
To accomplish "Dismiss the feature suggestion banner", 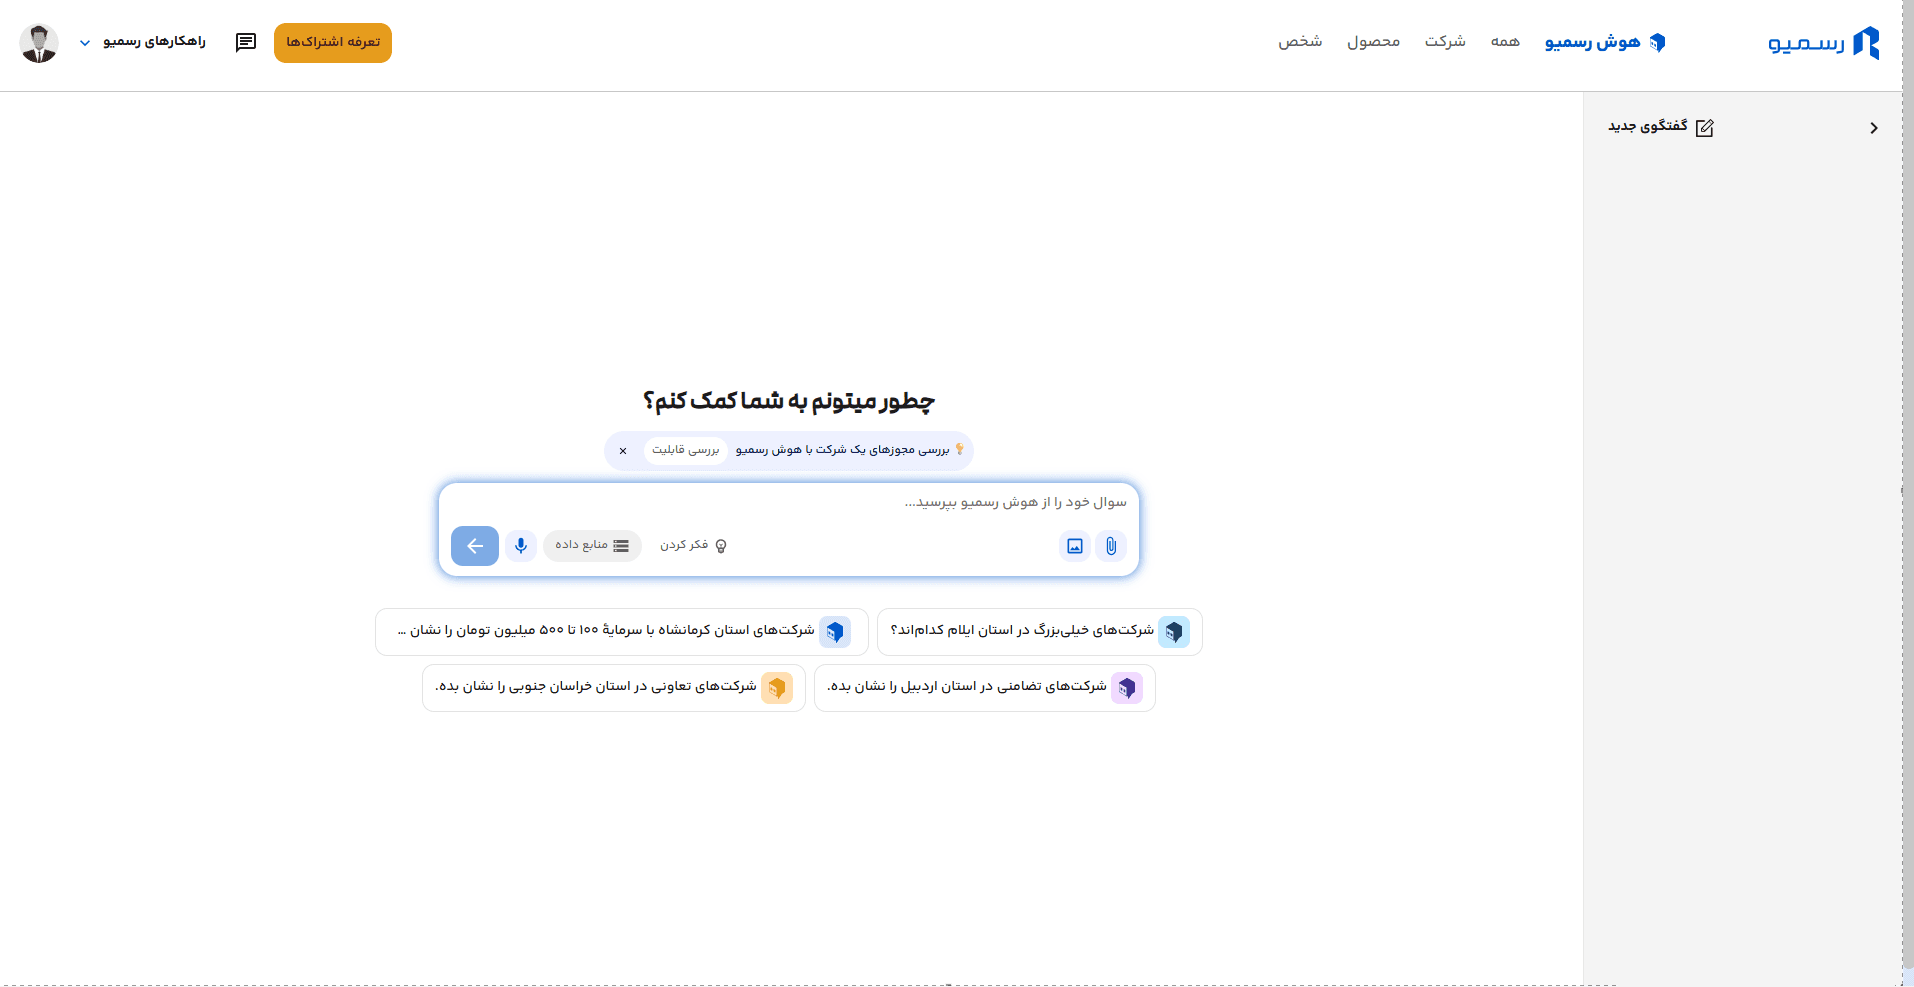I will click(x=623, y=451).
